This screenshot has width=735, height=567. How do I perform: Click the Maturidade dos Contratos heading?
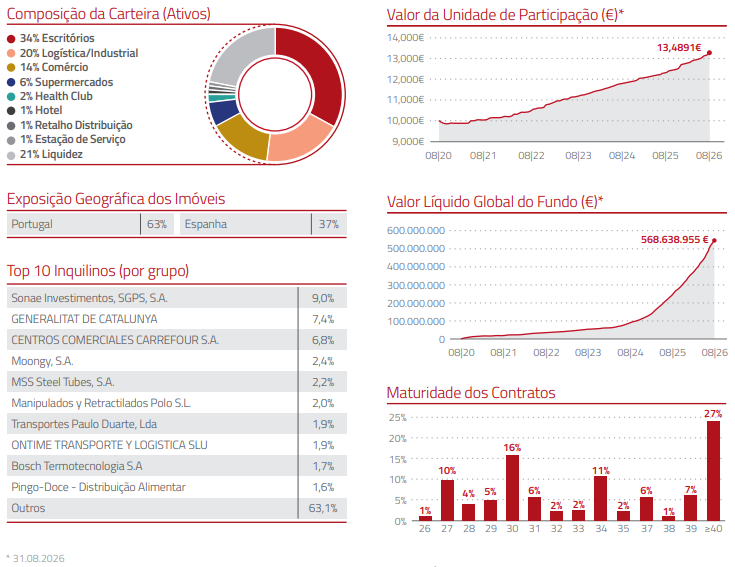point(471,393)
